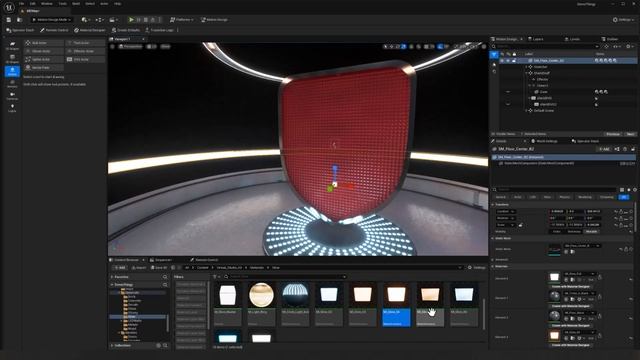Select the All filter in Details panel
The image size is (640, 360).
tap(624, 197)
